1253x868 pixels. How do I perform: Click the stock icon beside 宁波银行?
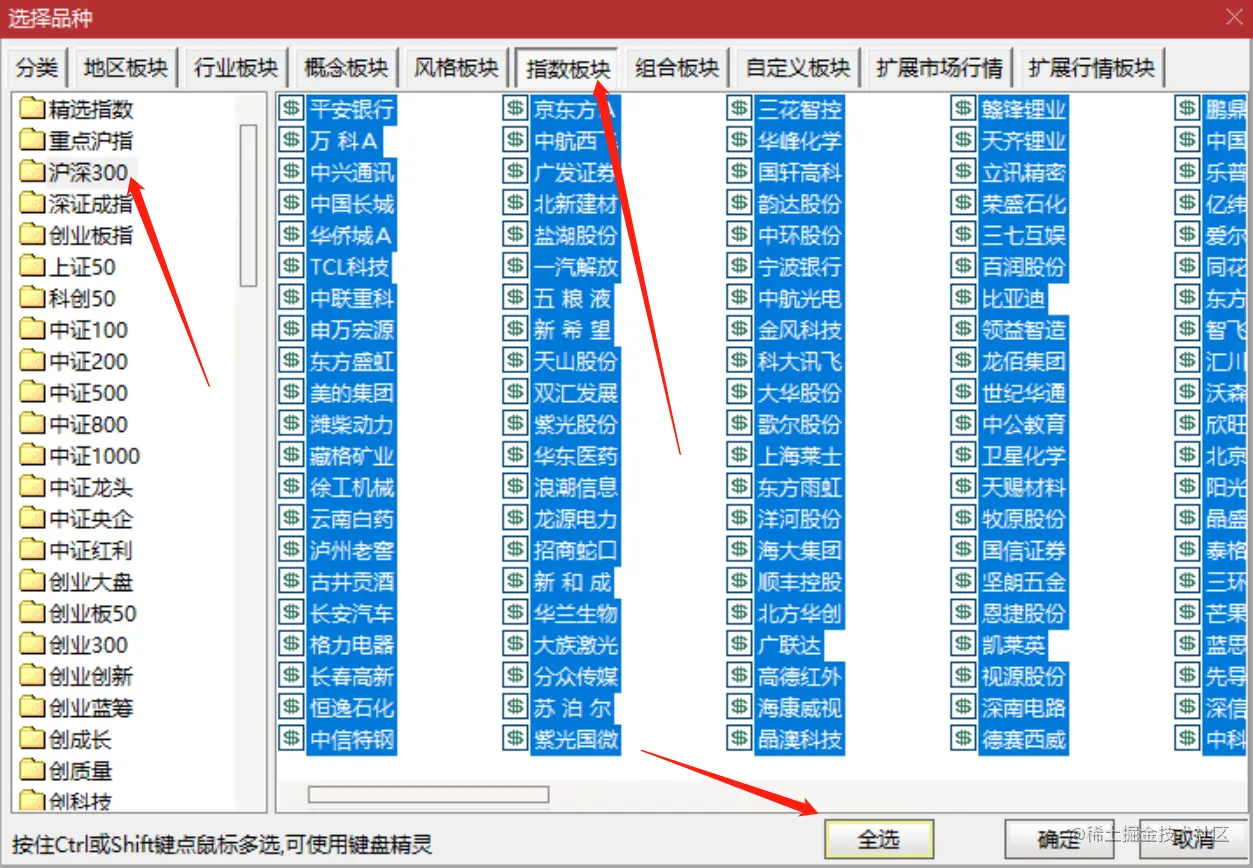pos(739,267)
